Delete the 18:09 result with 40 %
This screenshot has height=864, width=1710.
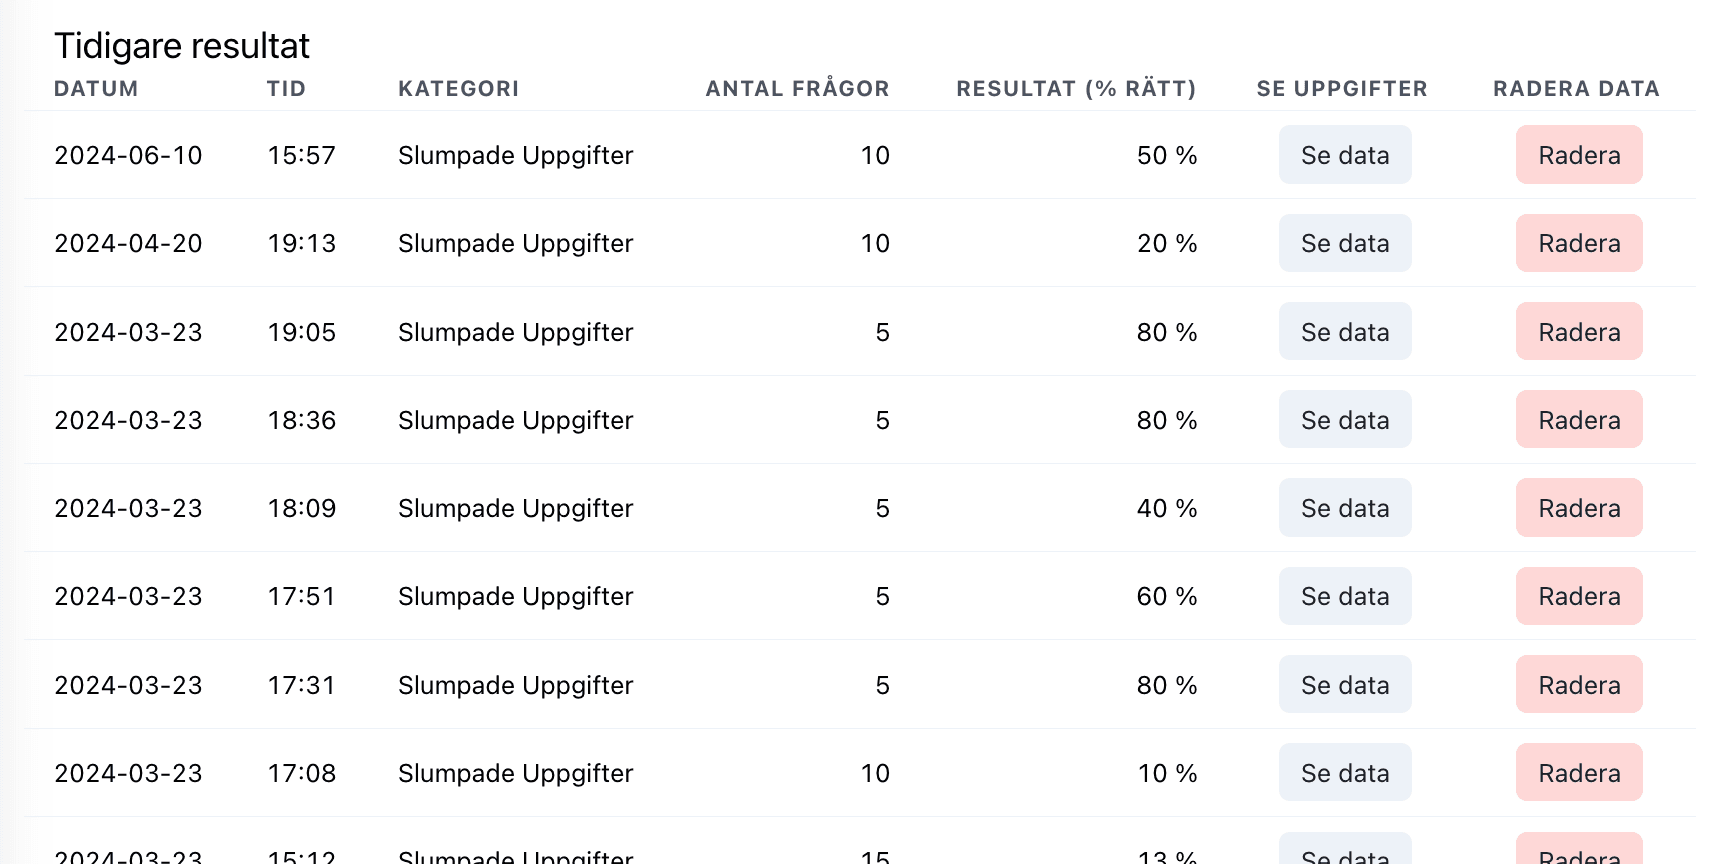coord(1578,508)
